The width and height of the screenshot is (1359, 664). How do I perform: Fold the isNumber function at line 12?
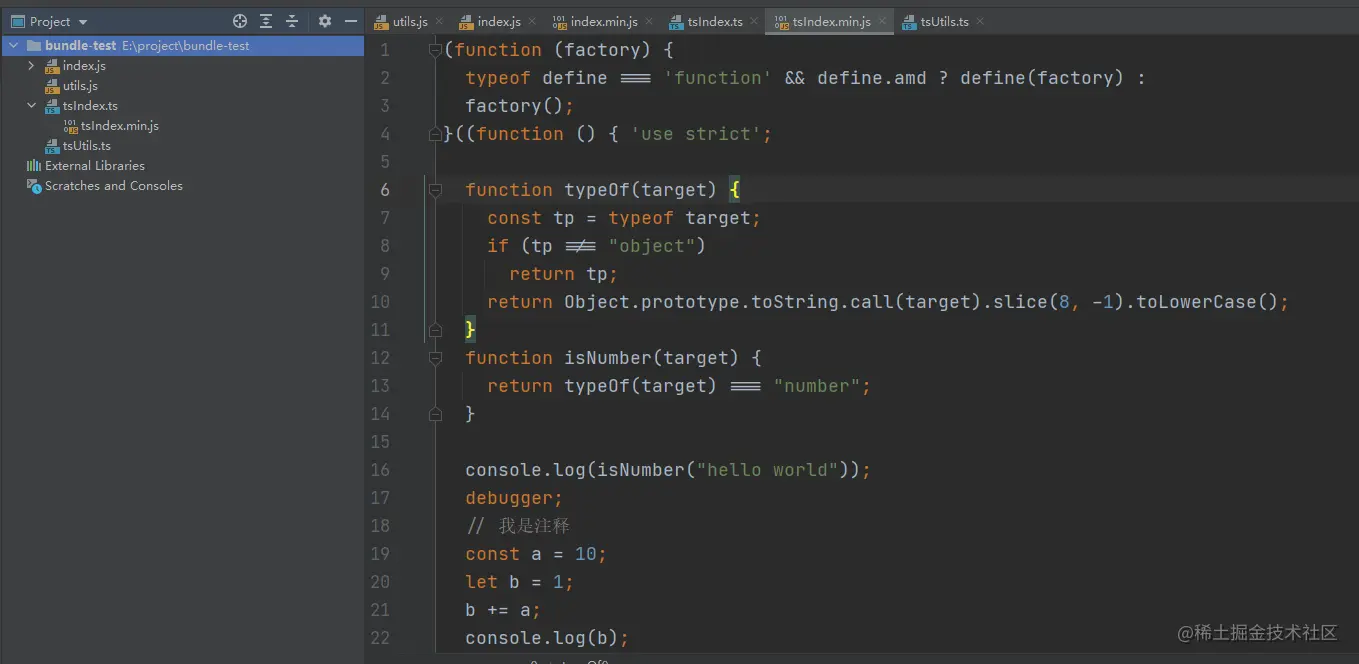pos(435,358)
